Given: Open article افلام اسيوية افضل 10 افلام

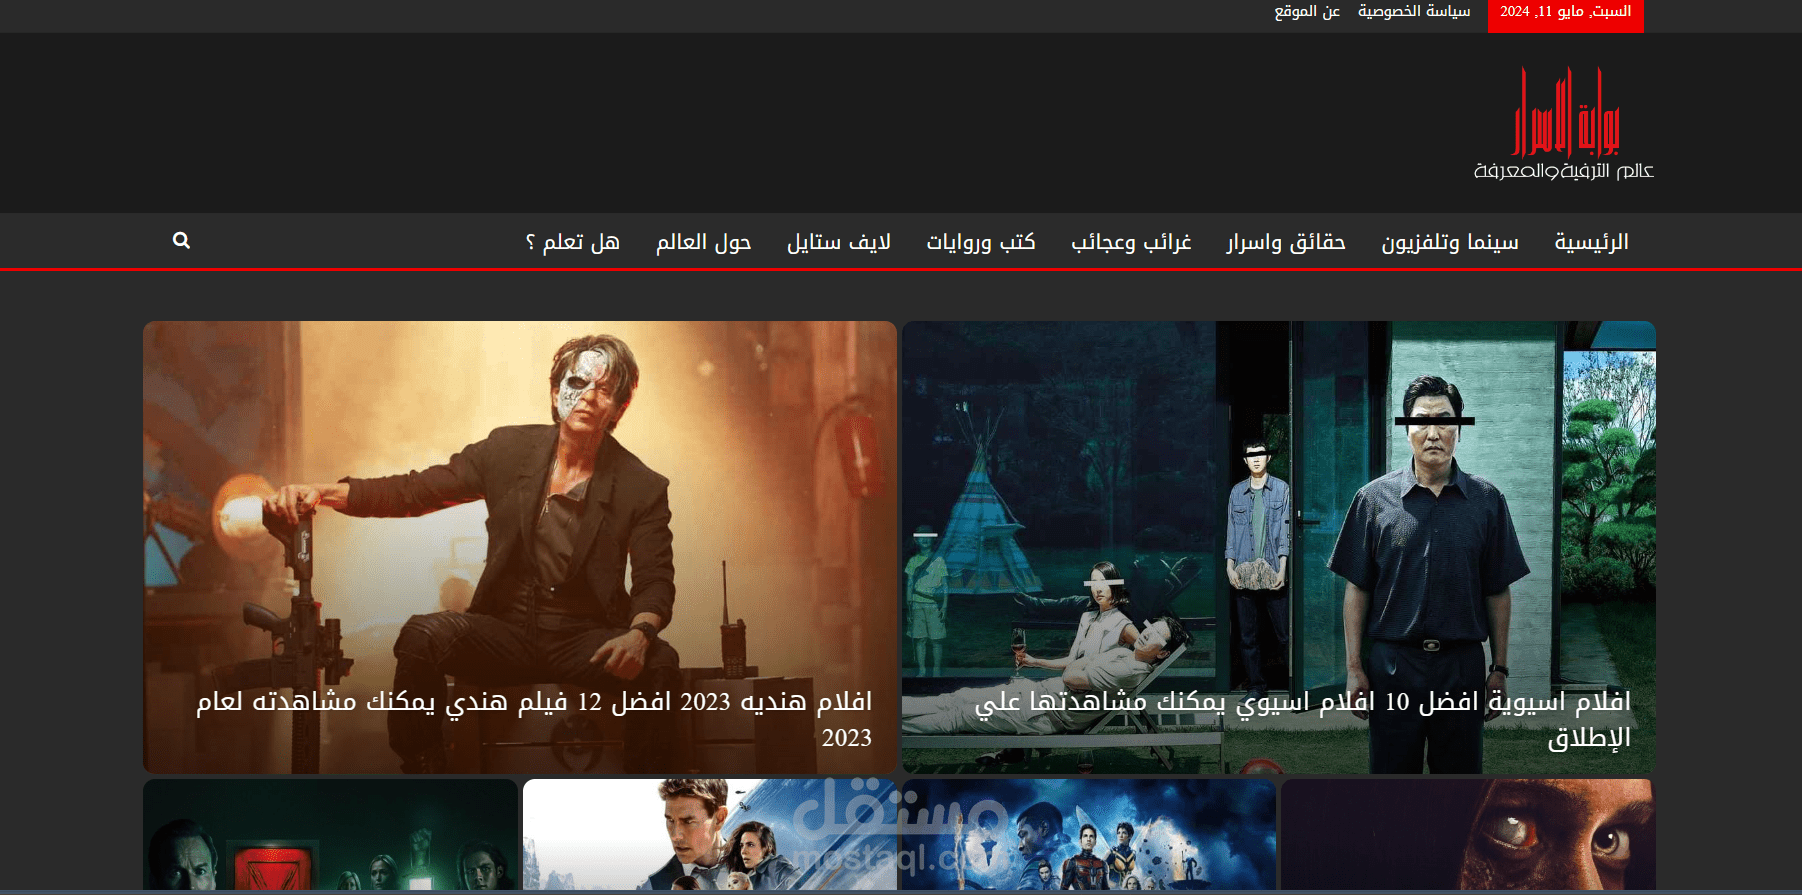Looking at the screenshot, I should [x=1303, y=719].
